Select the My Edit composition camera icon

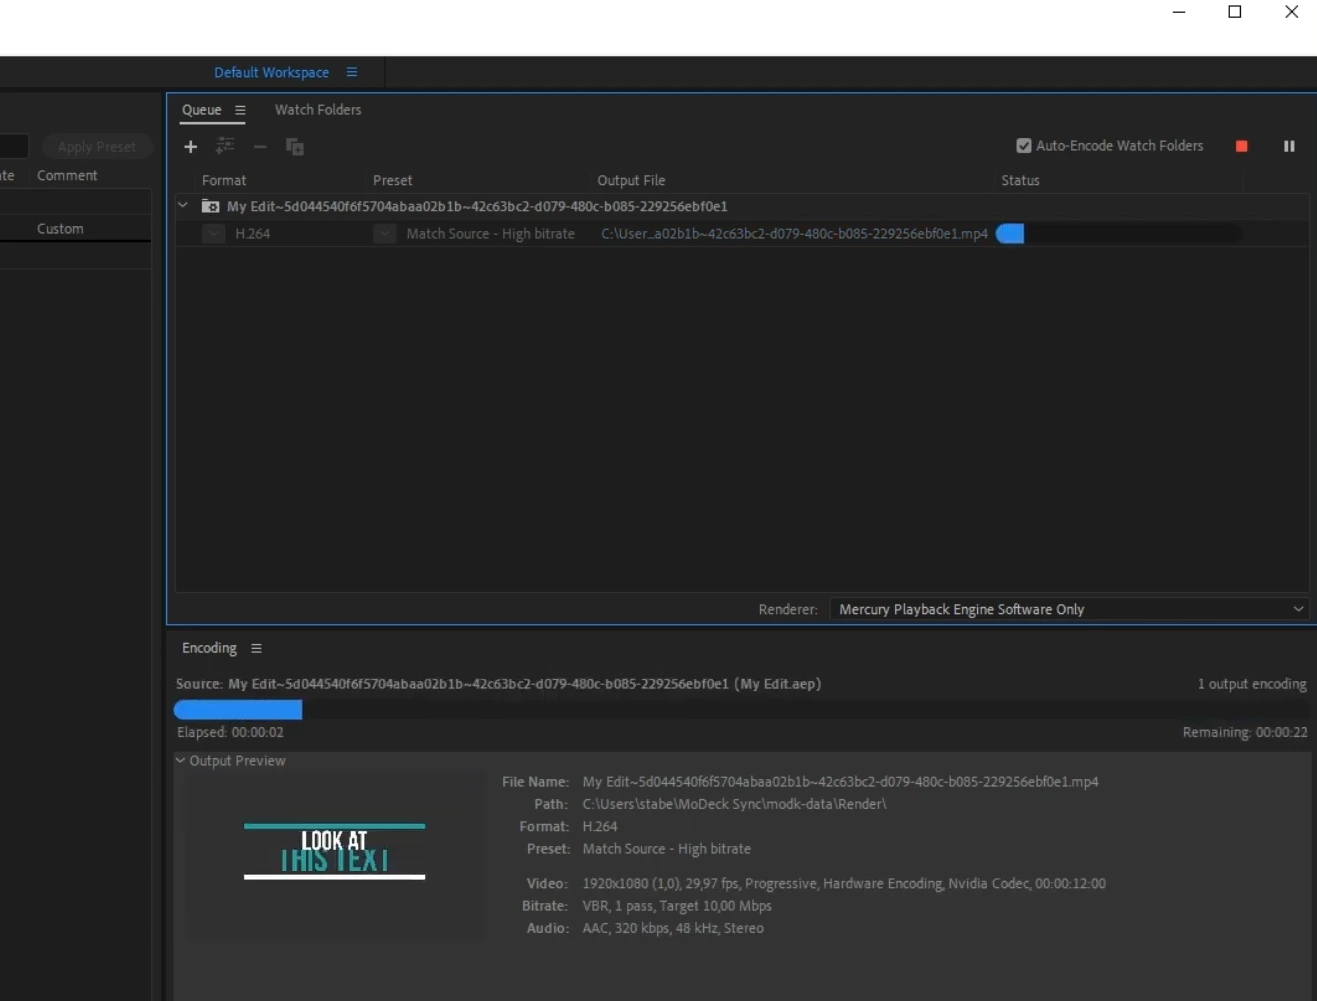(x=209, y=205)
